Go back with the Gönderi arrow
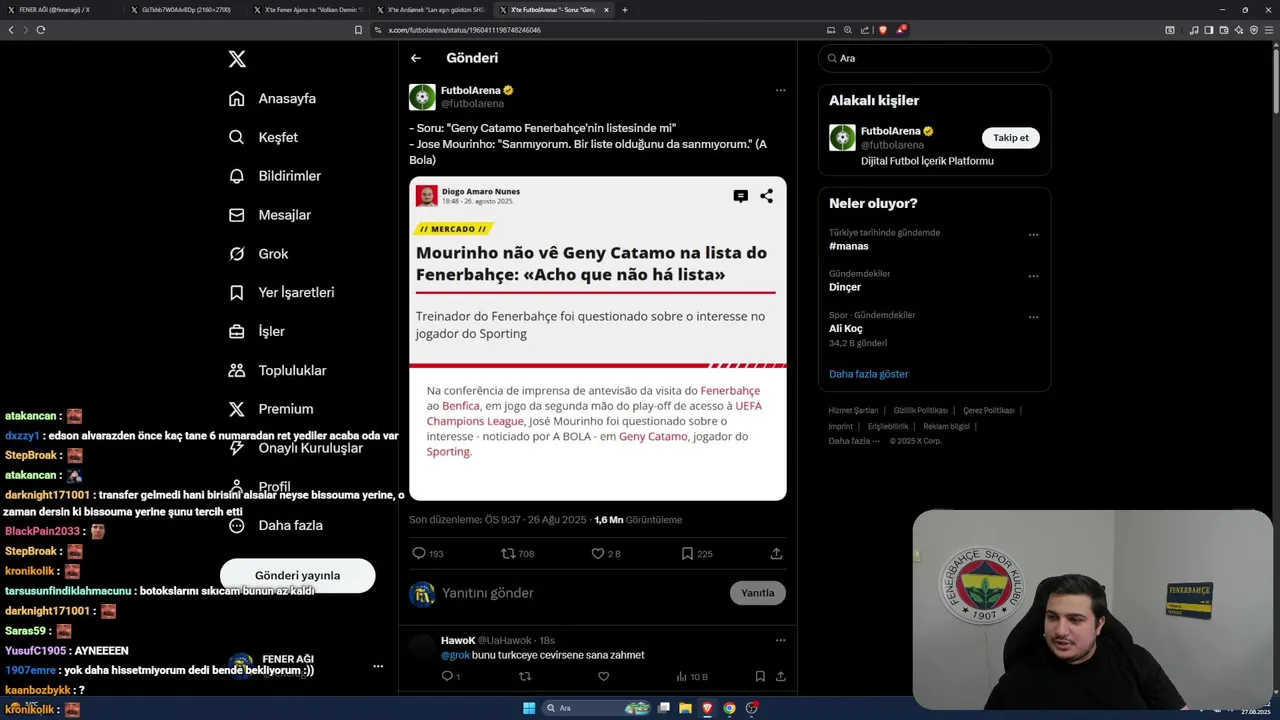 [x=416, y=58]
